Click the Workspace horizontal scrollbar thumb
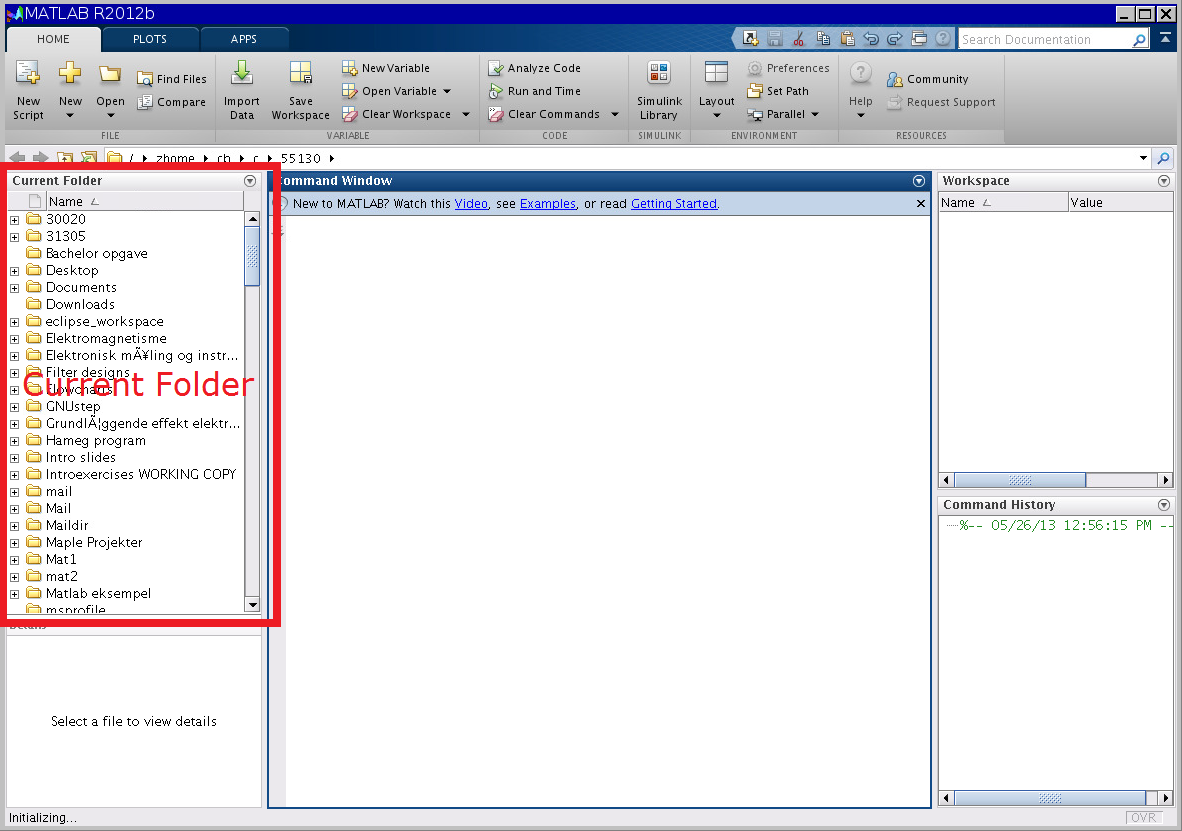1182x831 pixels. (x=1020, y=480)
